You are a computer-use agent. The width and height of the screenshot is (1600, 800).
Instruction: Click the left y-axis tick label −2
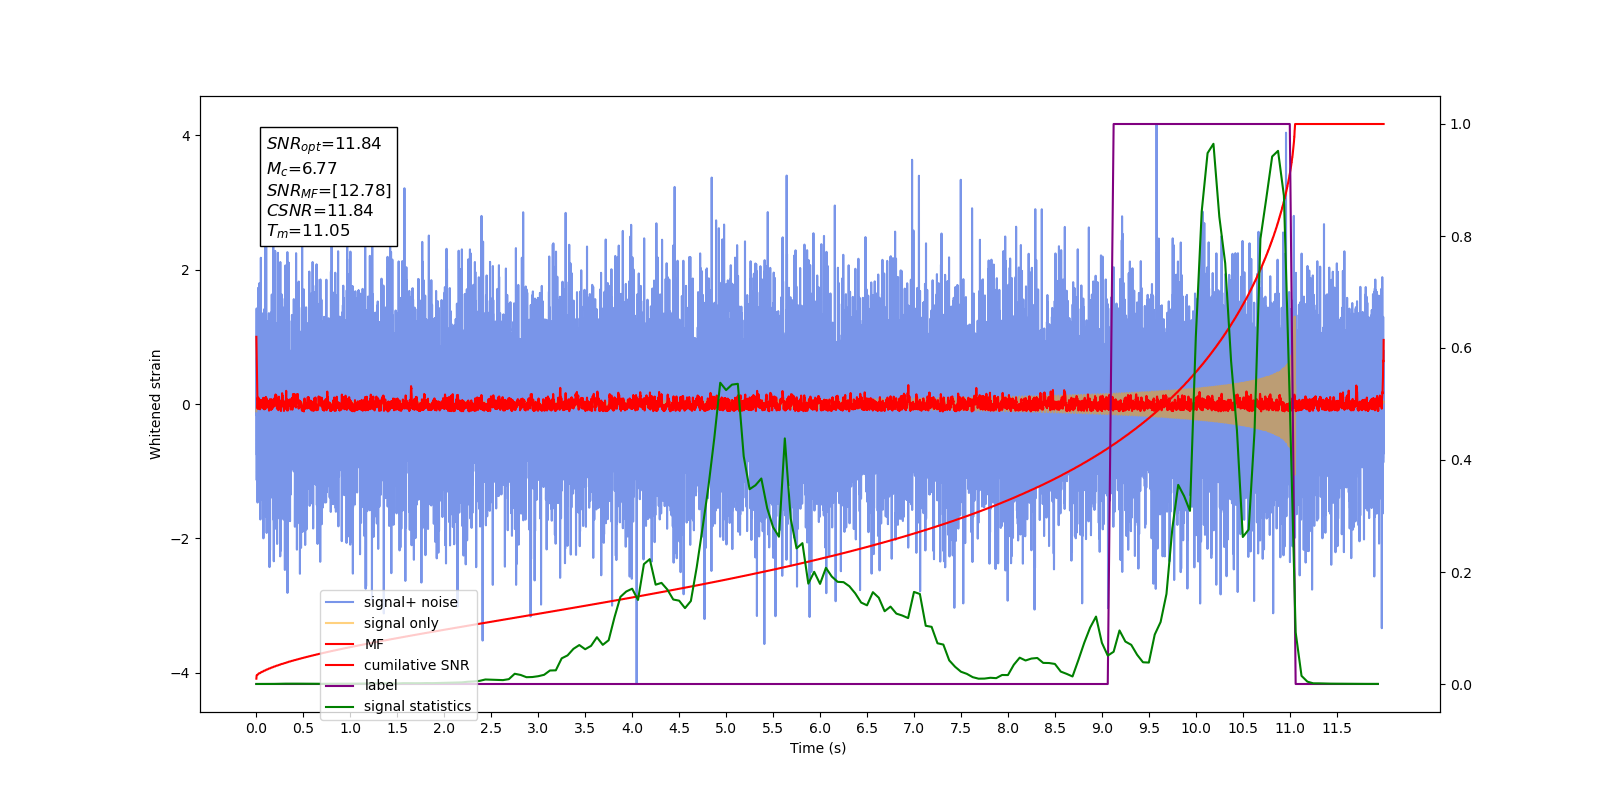coord(180,539)
